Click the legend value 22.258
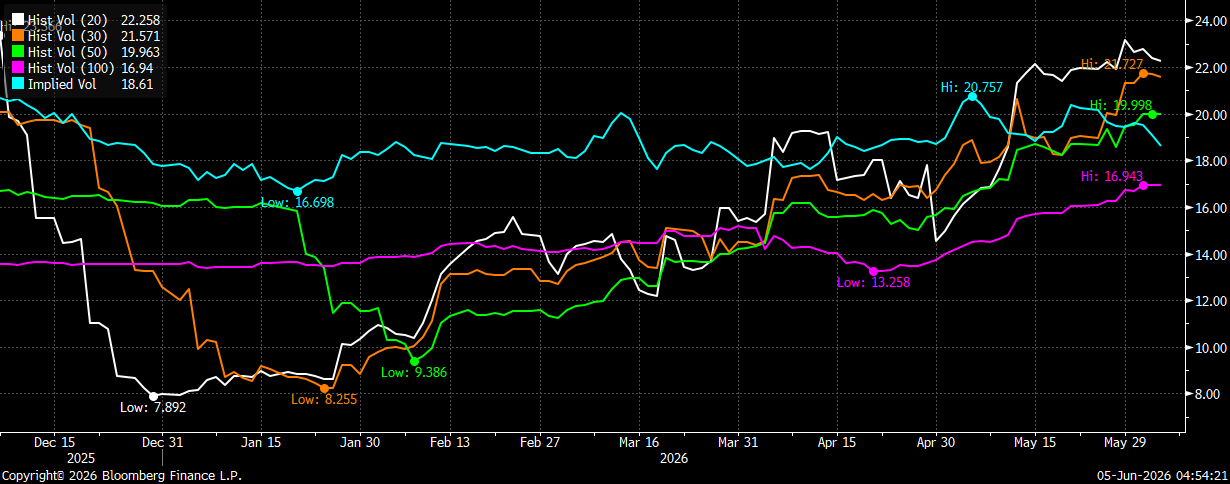The height and width of the screenshot is (484, 1230). pos(138,20)
